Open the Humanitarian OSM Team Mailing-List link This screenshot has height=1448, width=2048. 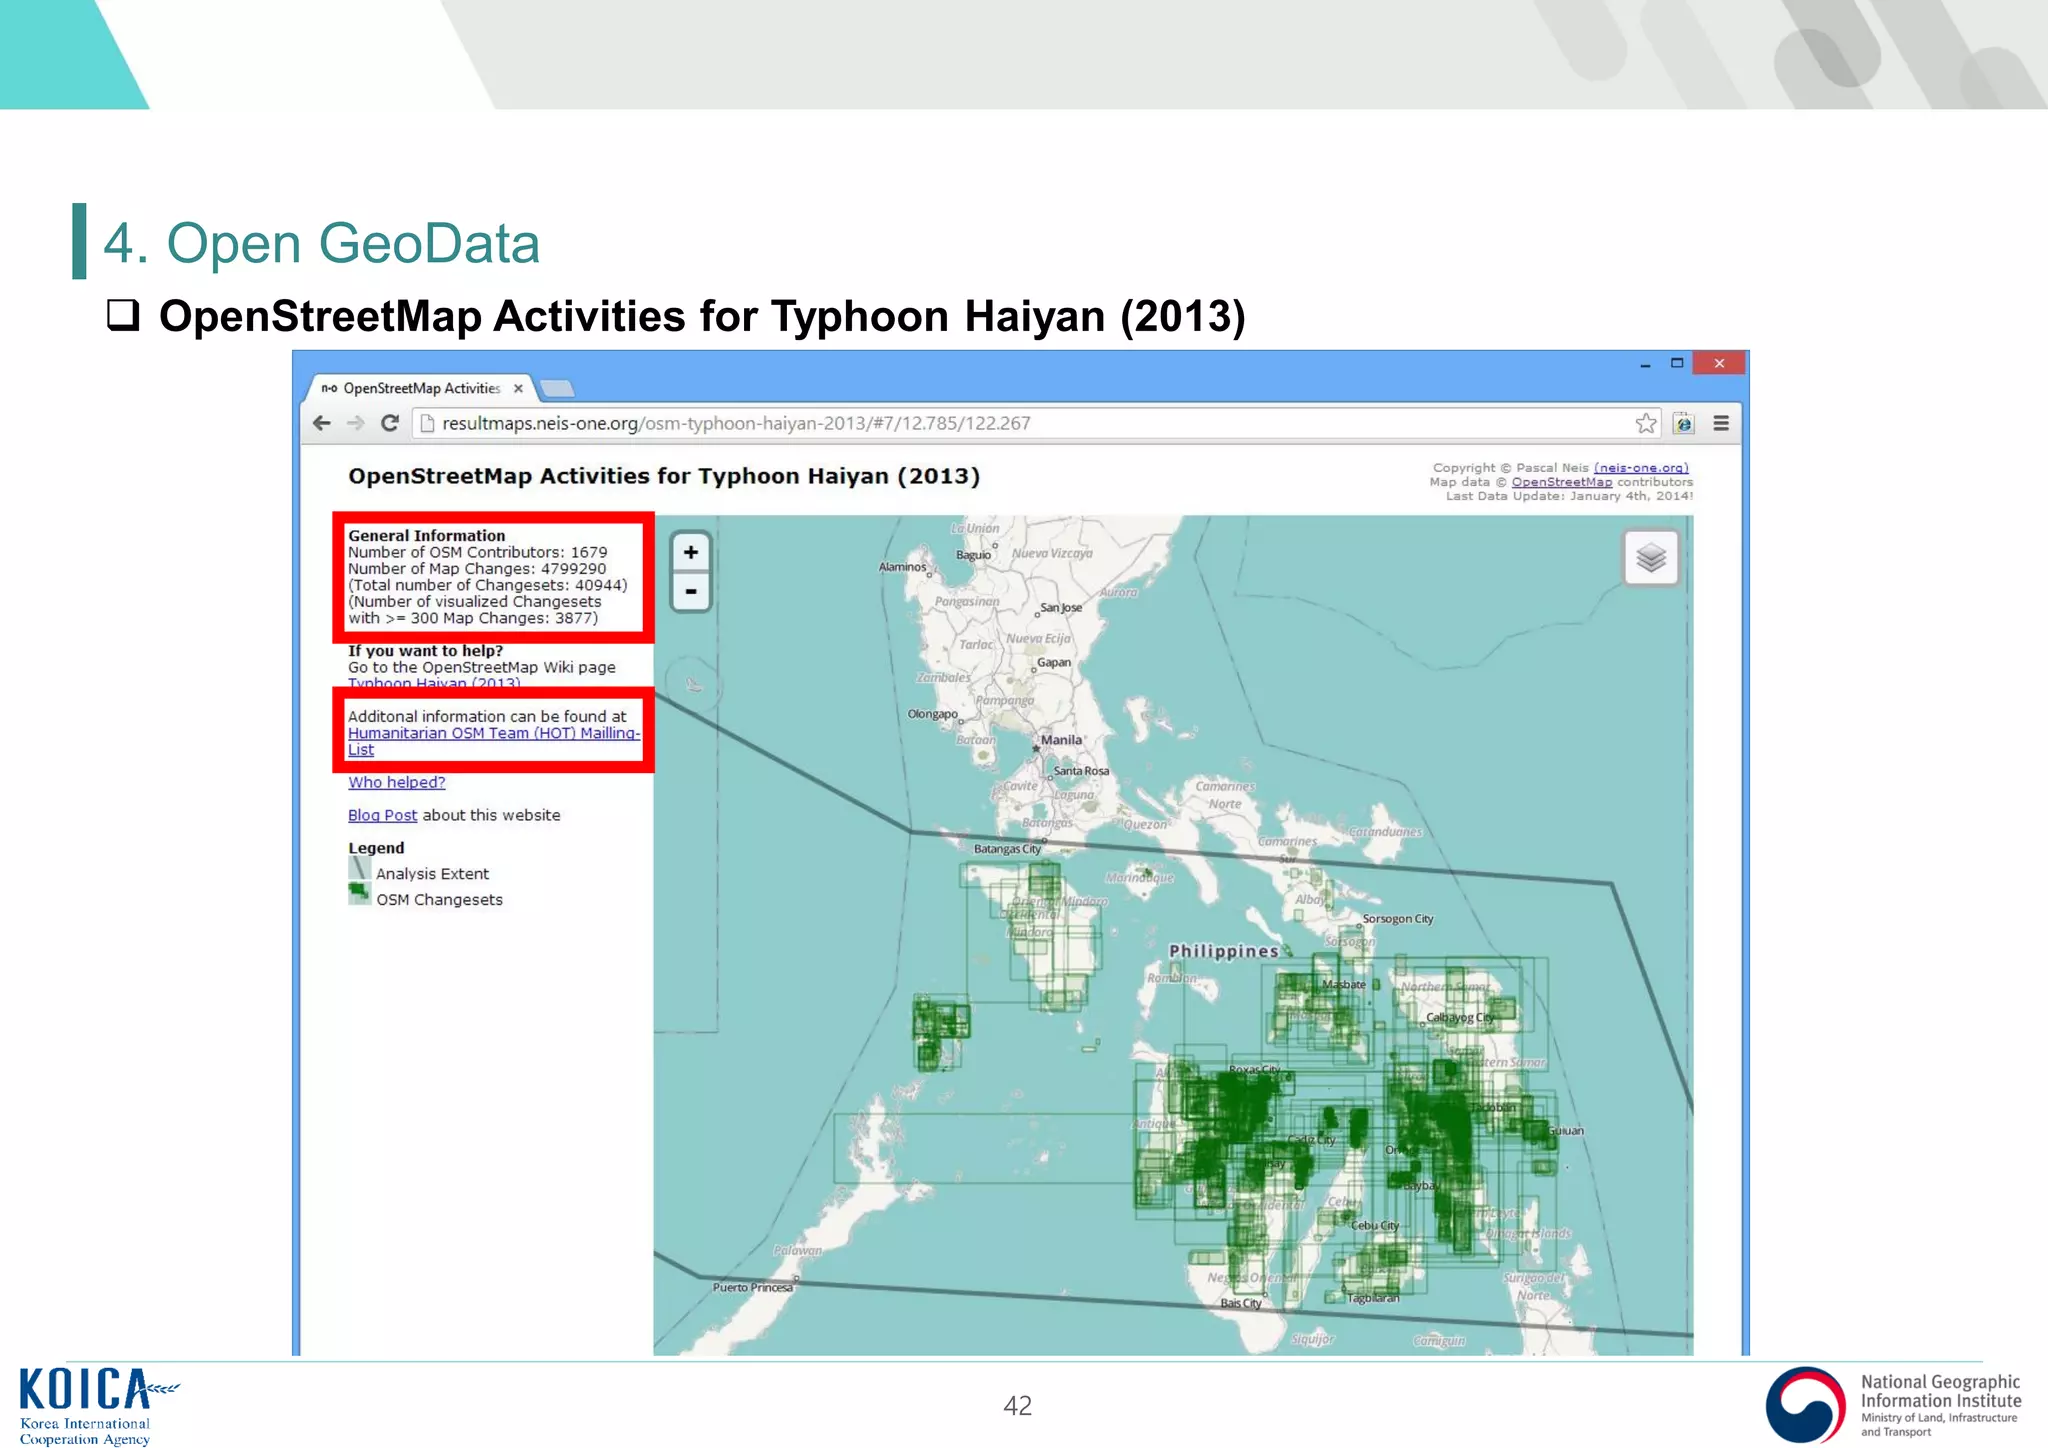tap(492, 733)
